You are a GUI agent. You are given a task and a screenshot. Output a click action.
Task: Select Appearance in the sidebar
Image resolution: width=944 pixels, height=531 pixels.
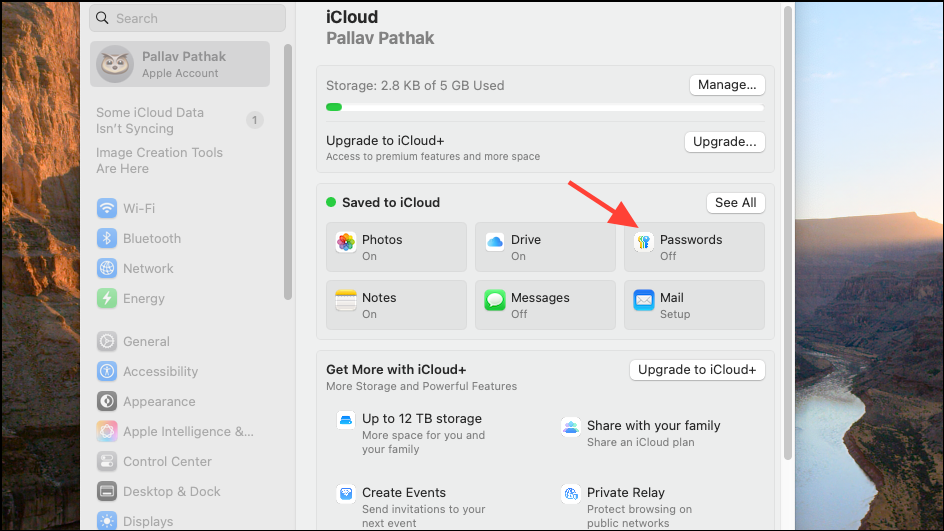click(x=159, y=402)
